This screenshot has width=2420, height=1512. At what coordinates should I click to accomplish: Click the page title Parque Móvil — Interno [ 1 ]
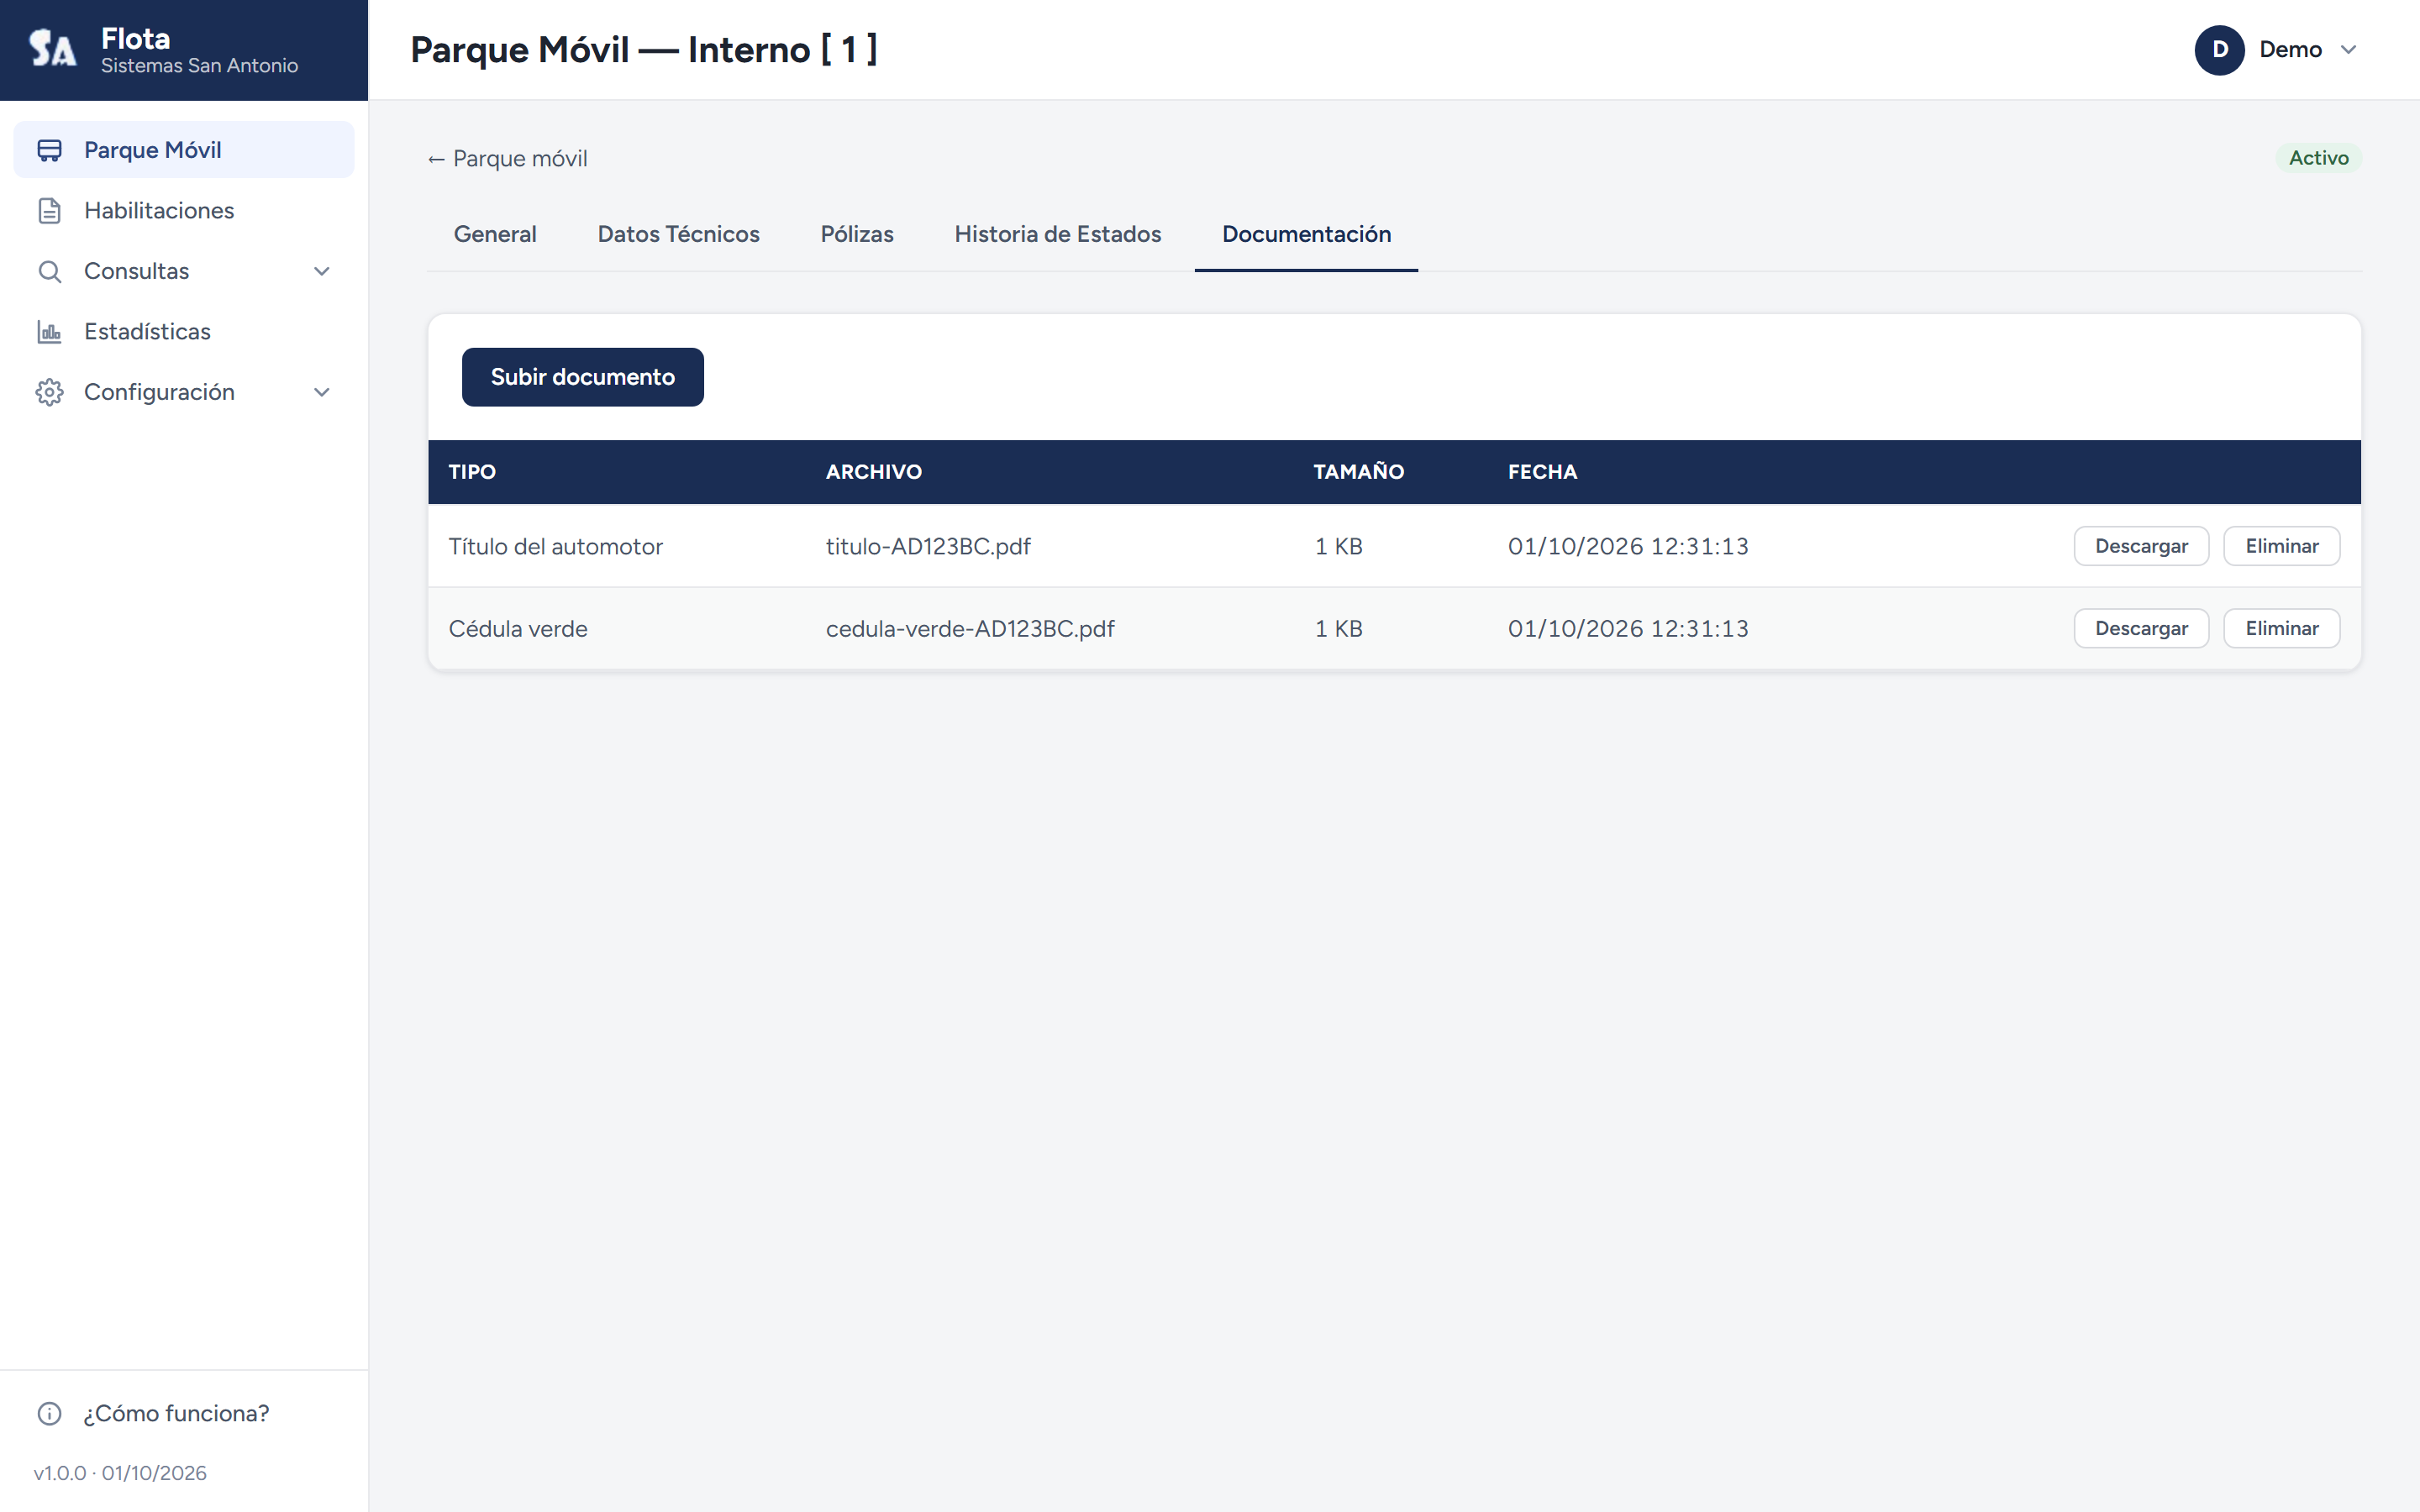coord(644,49)
